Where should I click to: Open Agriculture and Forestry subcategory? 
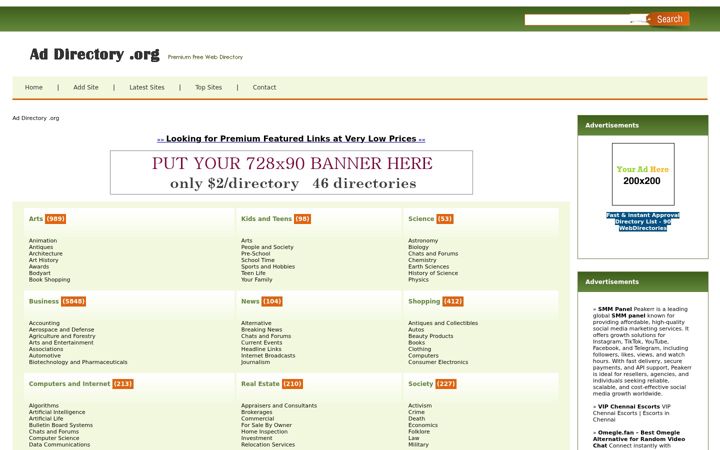pyautogui.click(x=62, y=336)
